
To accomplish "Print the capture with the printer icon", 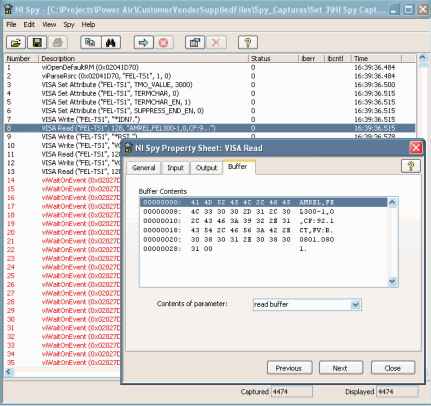I will click(x=57, y=43).
